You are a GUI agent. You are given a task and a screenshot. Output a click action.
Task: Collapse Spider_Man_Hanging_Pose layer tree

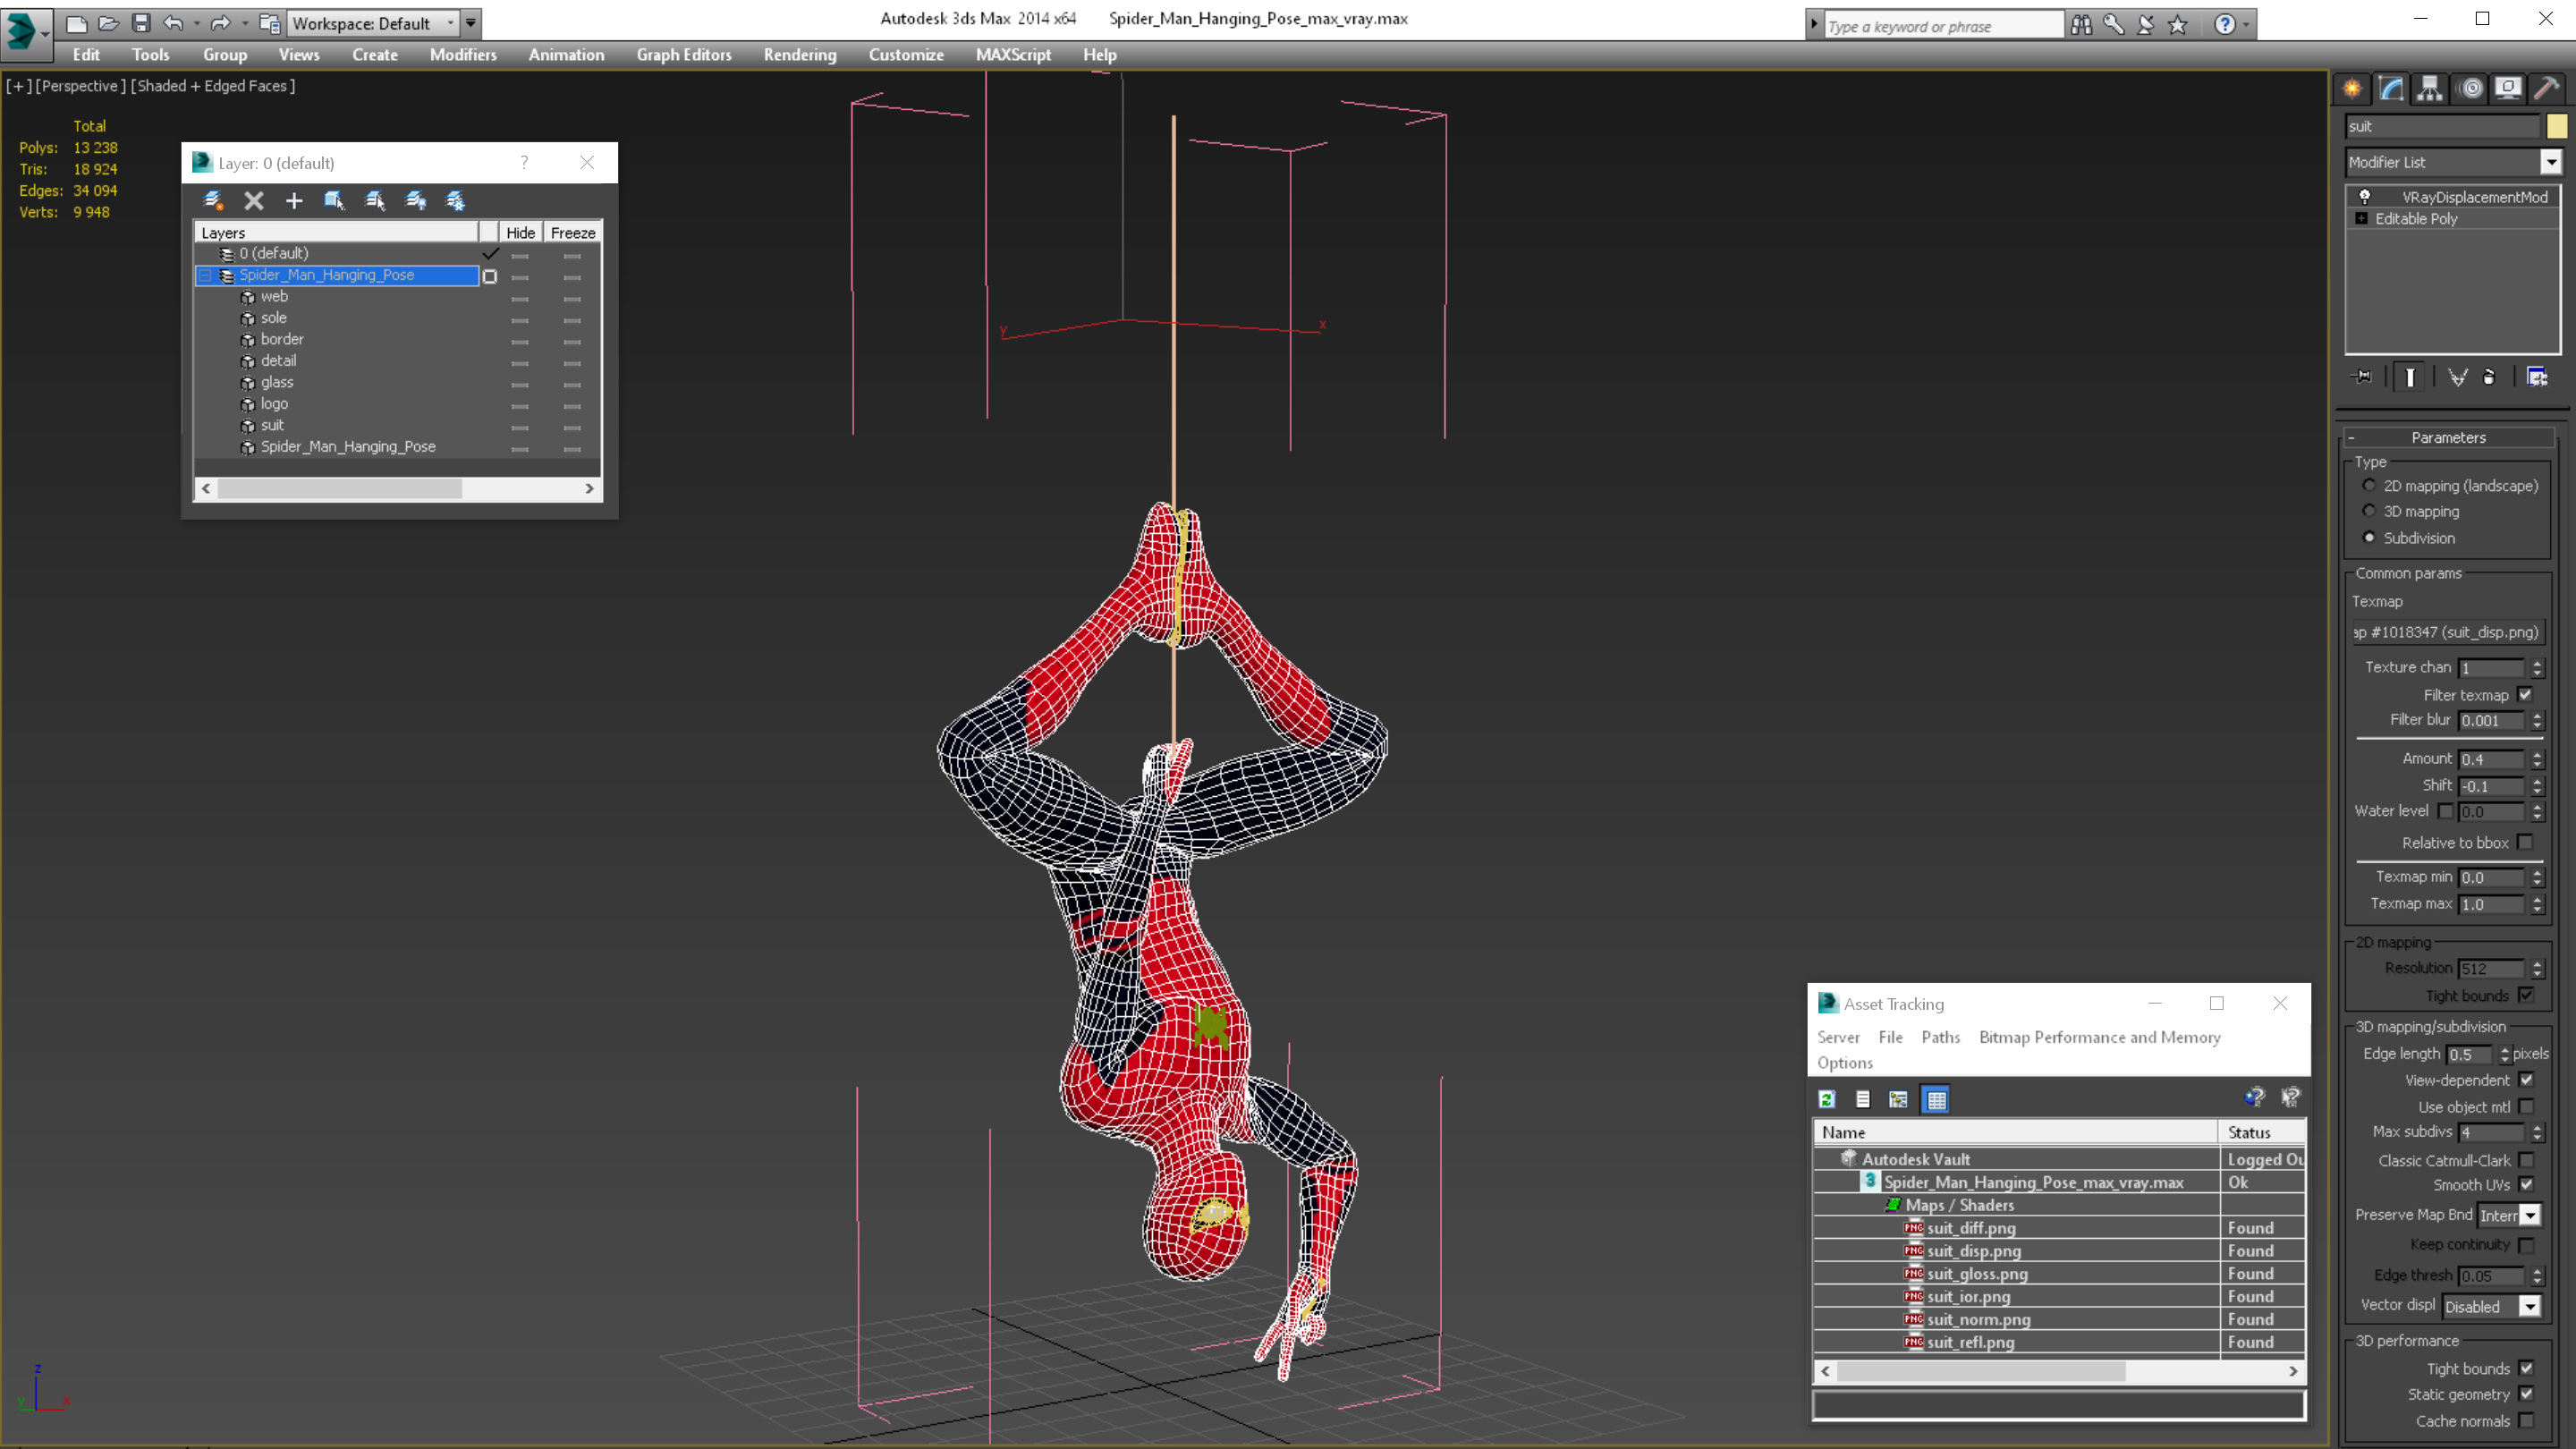tap(206, 275)
